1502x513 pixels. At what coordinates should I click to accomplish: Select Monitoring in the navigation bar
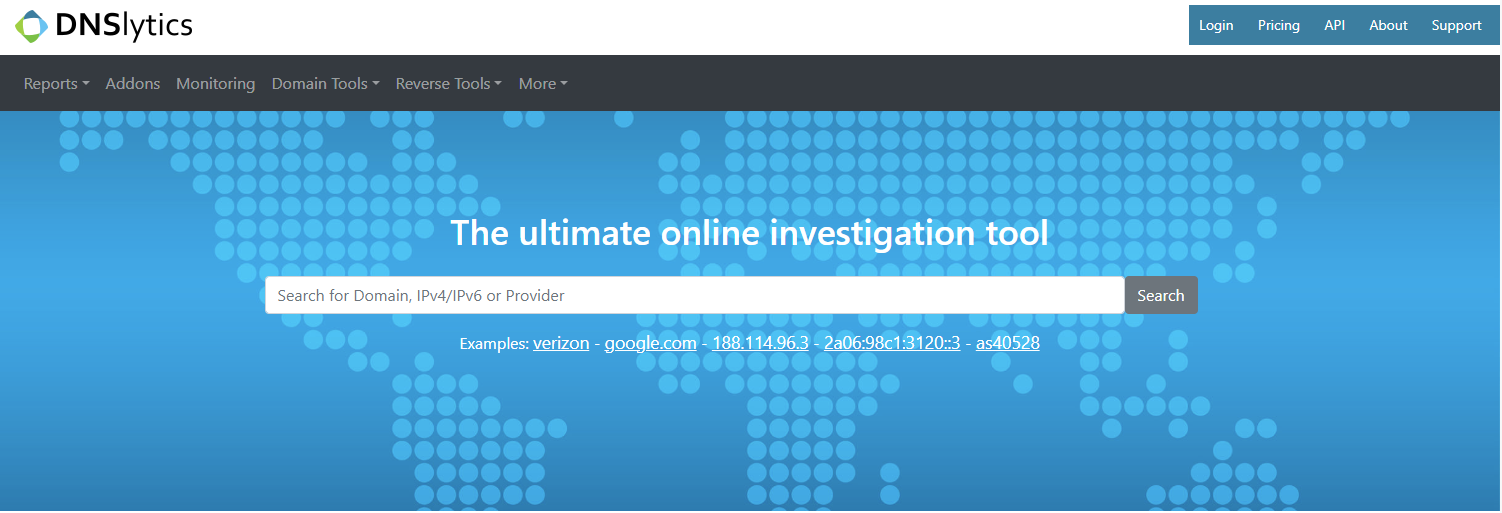tap(215, 84)
